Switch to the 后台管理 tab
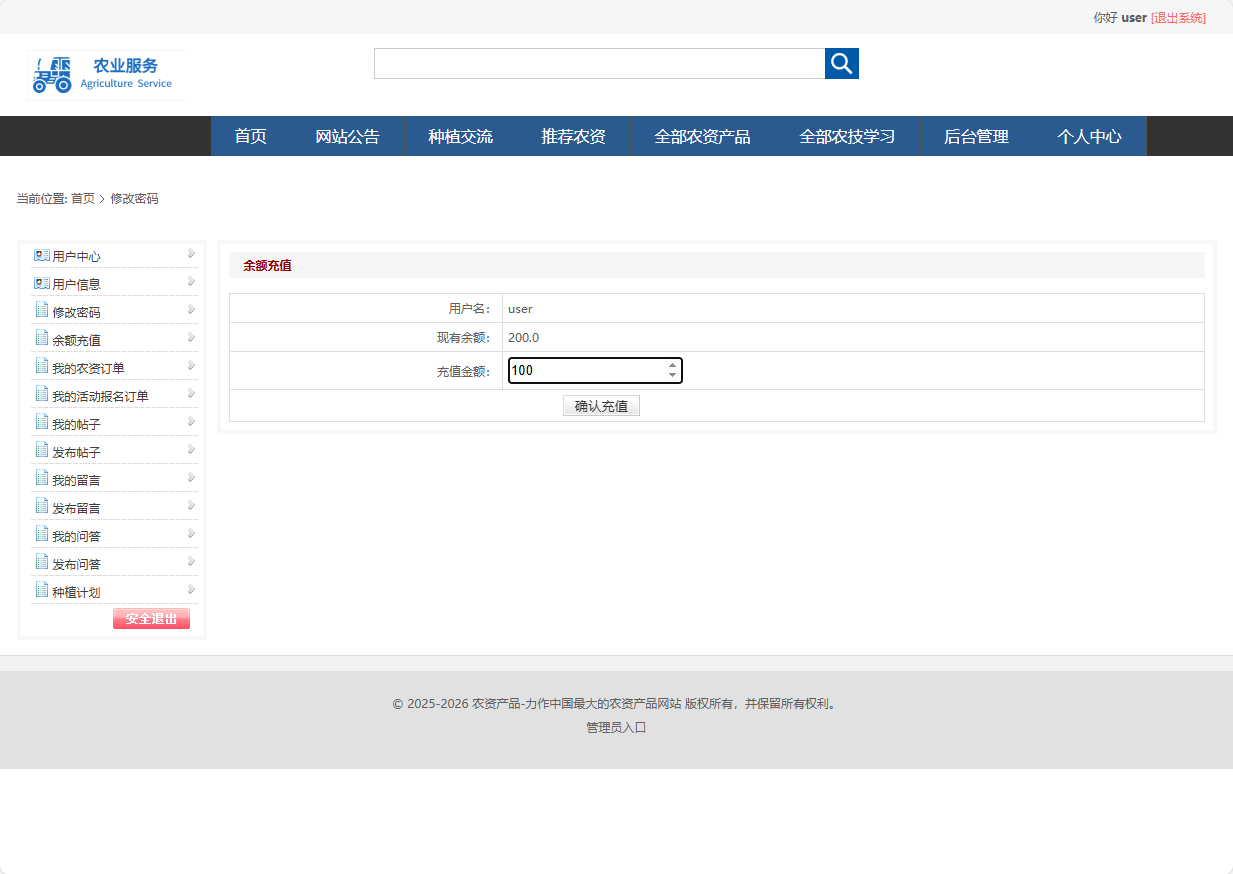 [x=977, y=136]
